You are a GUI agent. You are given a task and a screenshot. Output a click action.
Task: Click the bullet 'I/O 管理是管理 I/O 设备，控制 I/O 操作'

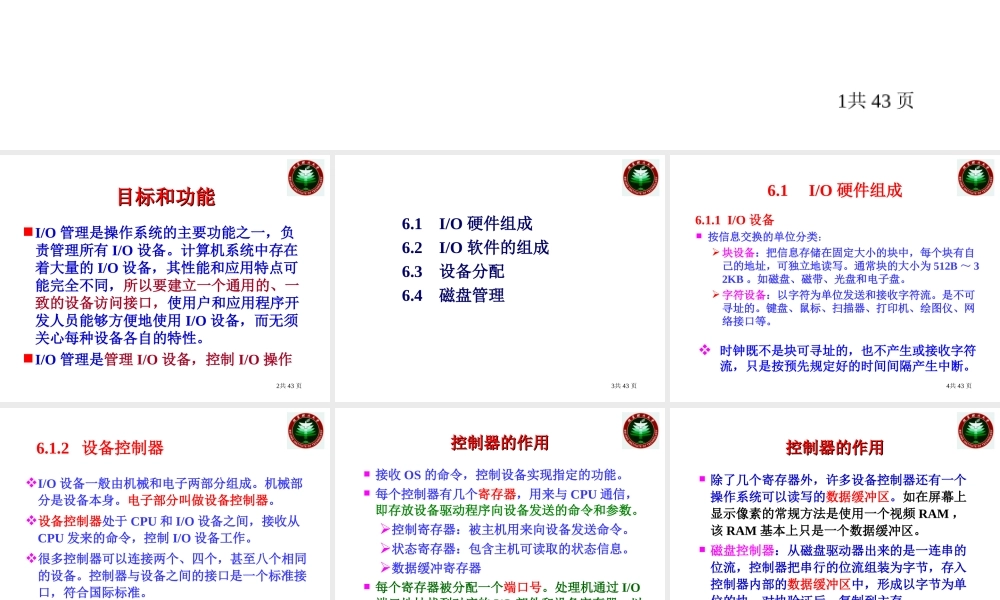pyautogui.click(x=163, y=360)
